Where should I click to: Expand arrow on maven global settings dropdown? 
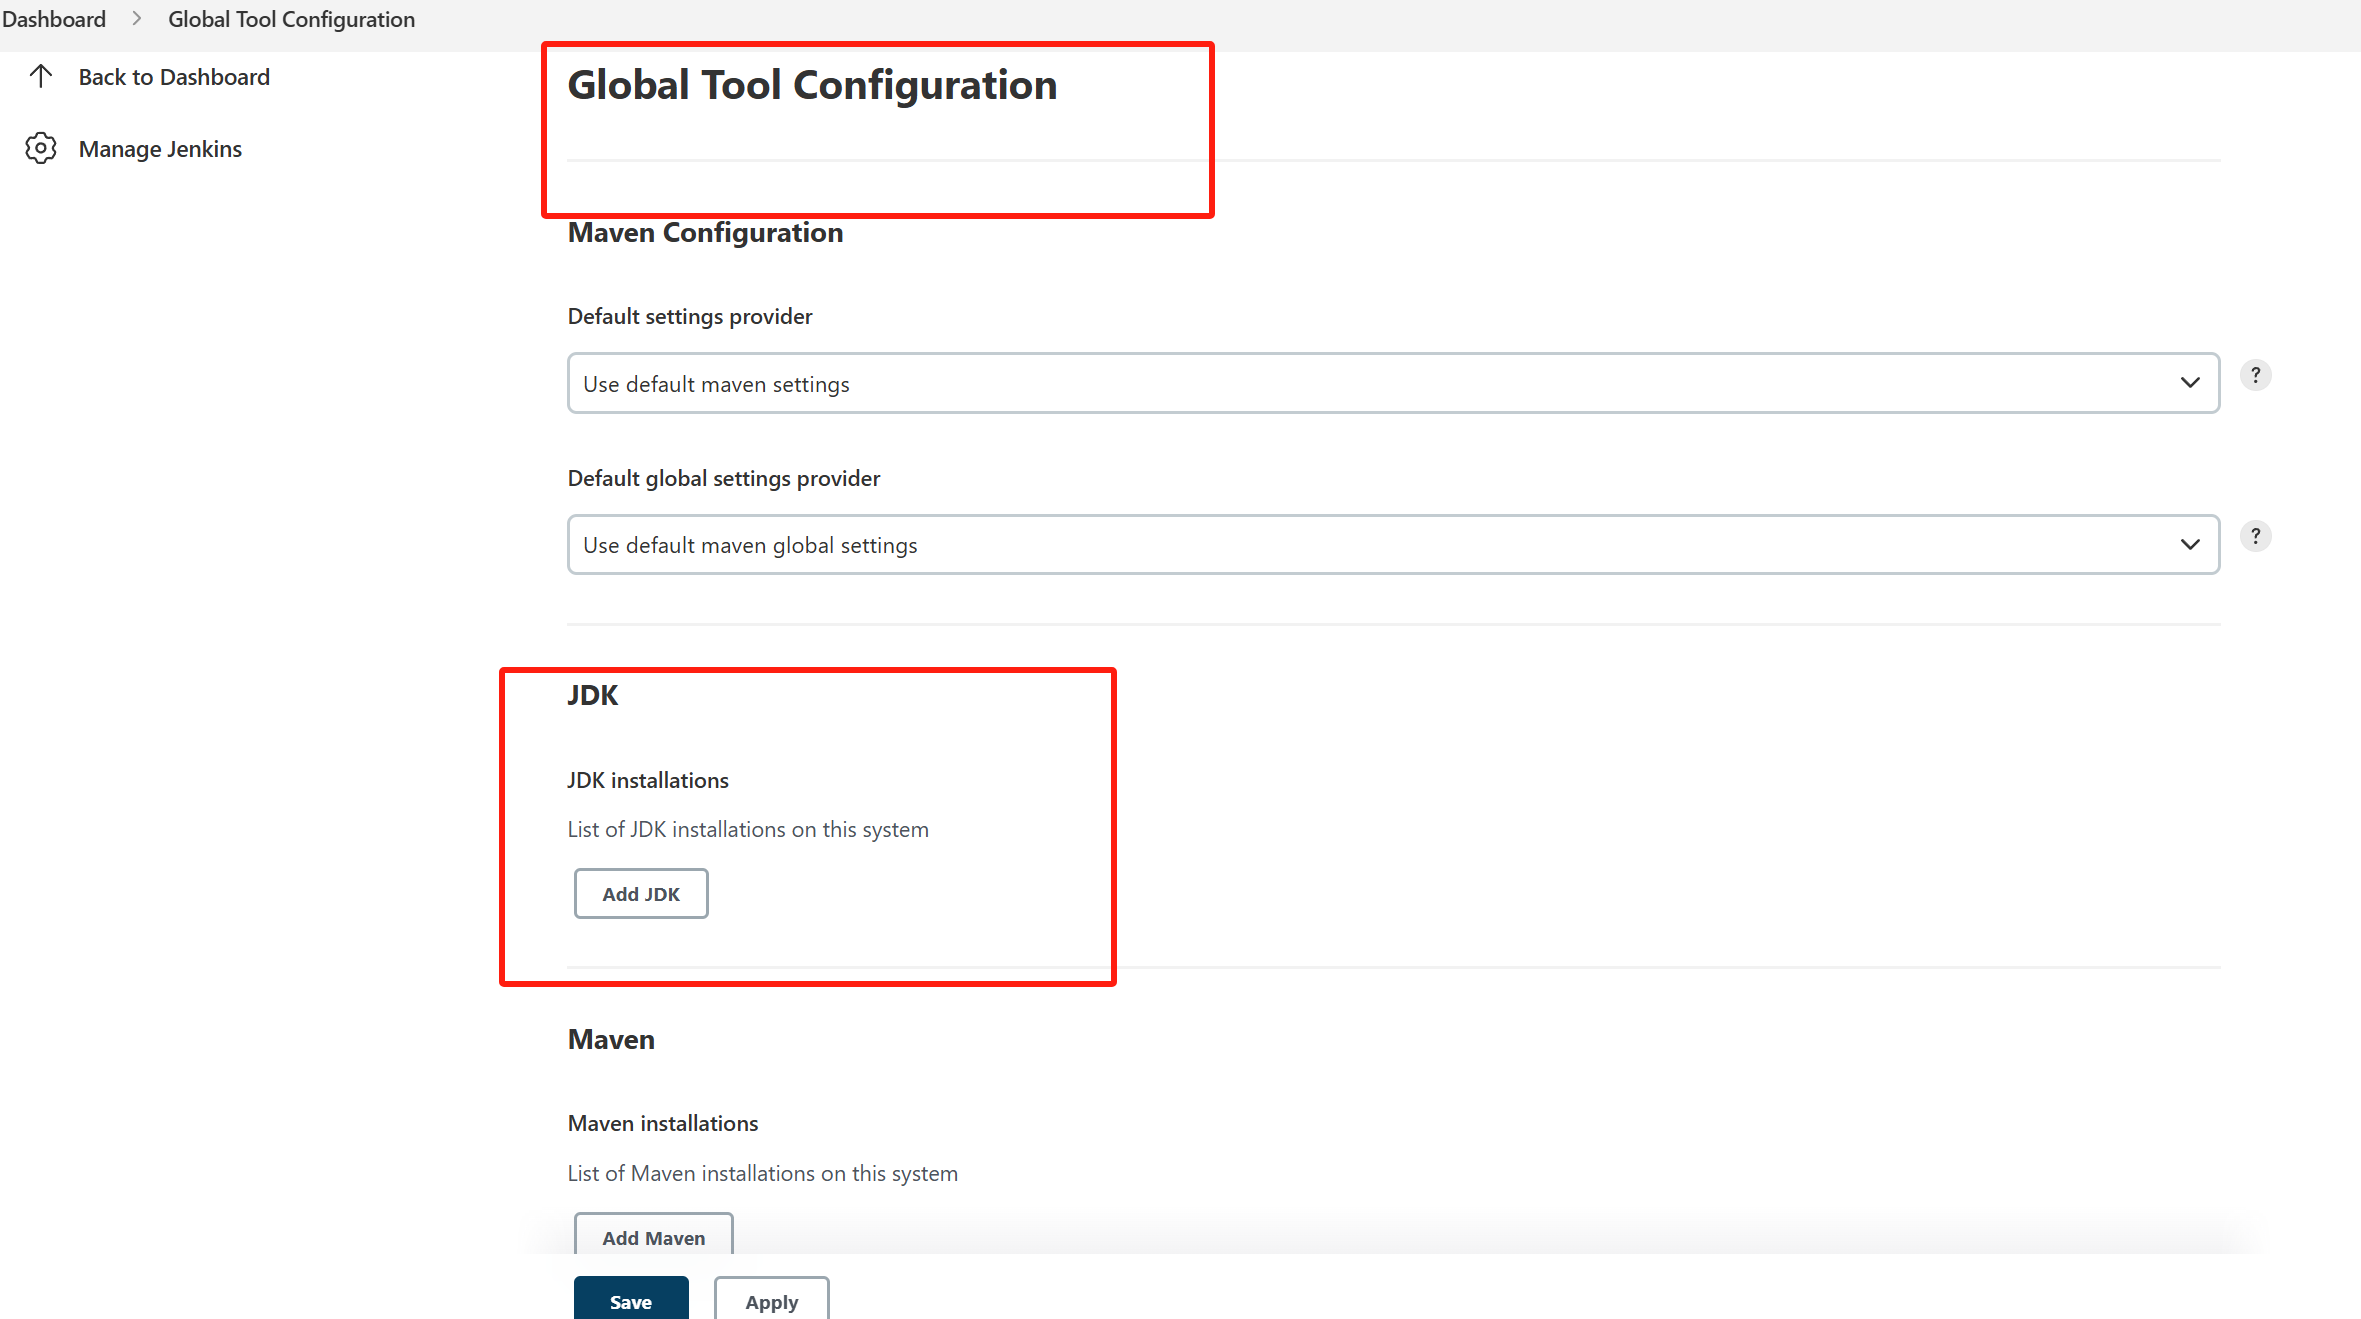point(2189,545)
